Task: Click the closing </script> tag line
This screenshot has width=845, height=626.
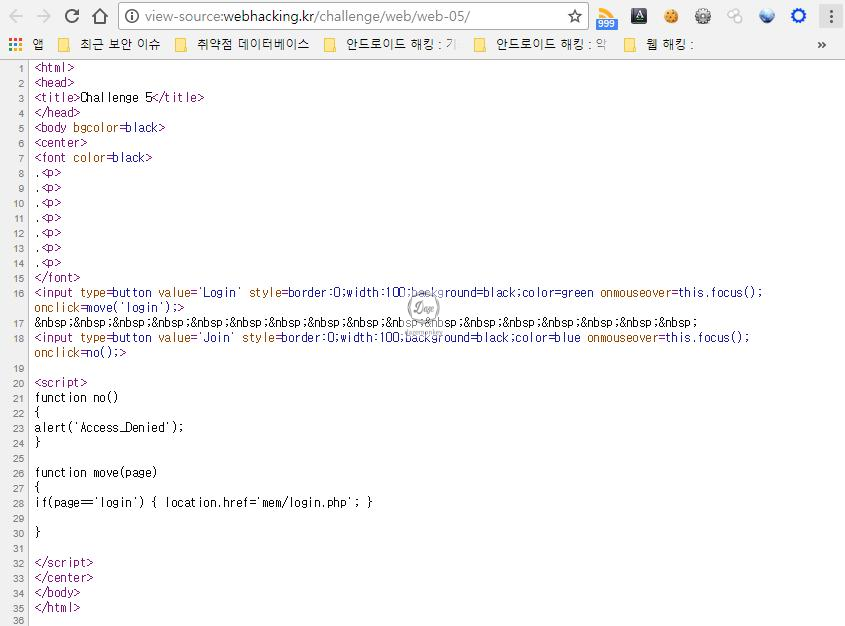Action: coord(64,562)
